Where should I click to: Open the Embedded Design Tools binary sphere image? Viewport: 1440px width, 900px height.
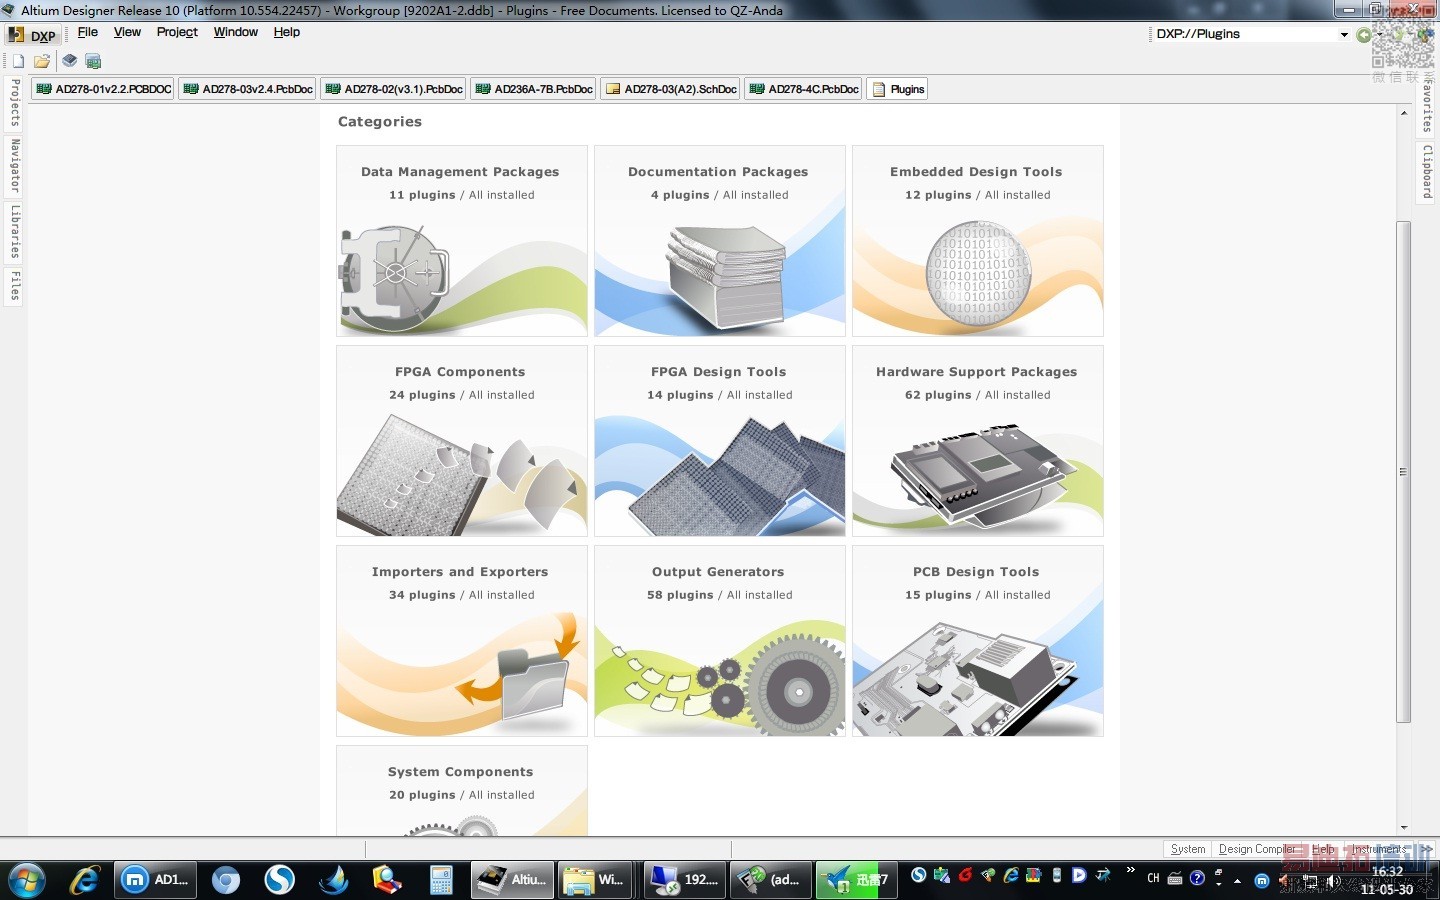coord(978,274)
